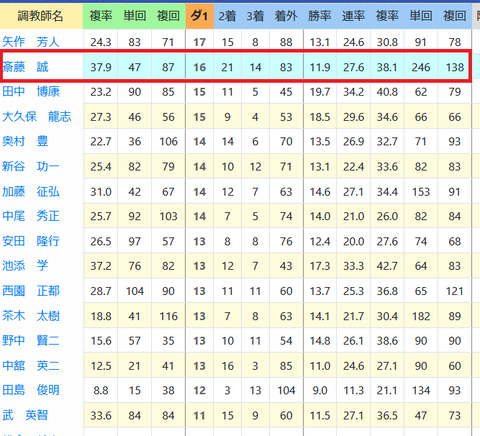Click the 246 value in 斎藤 誠 row
This screenshot has width=480, height=436.
[x=421, y=67]
